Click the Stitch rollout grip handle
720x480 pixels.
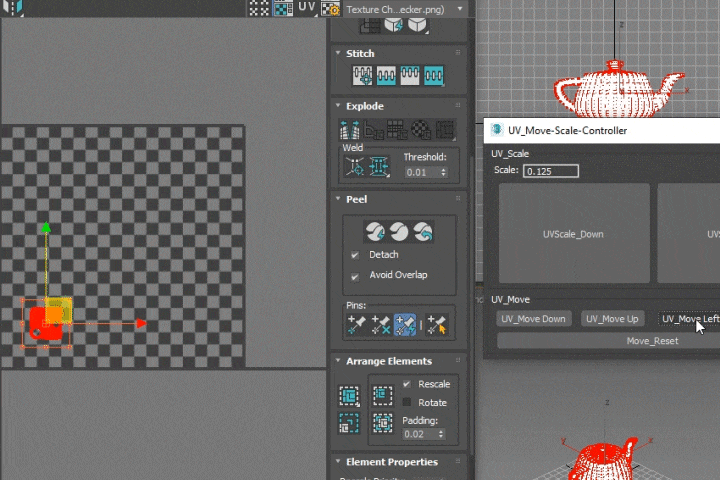[458, 53]
